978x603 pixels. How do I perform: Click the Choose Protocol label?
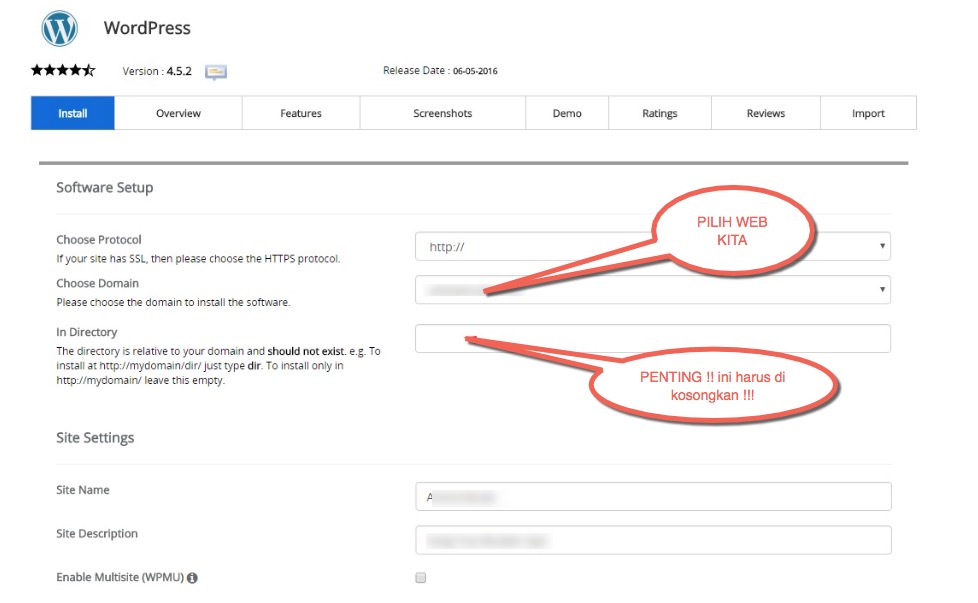(99, 239)
